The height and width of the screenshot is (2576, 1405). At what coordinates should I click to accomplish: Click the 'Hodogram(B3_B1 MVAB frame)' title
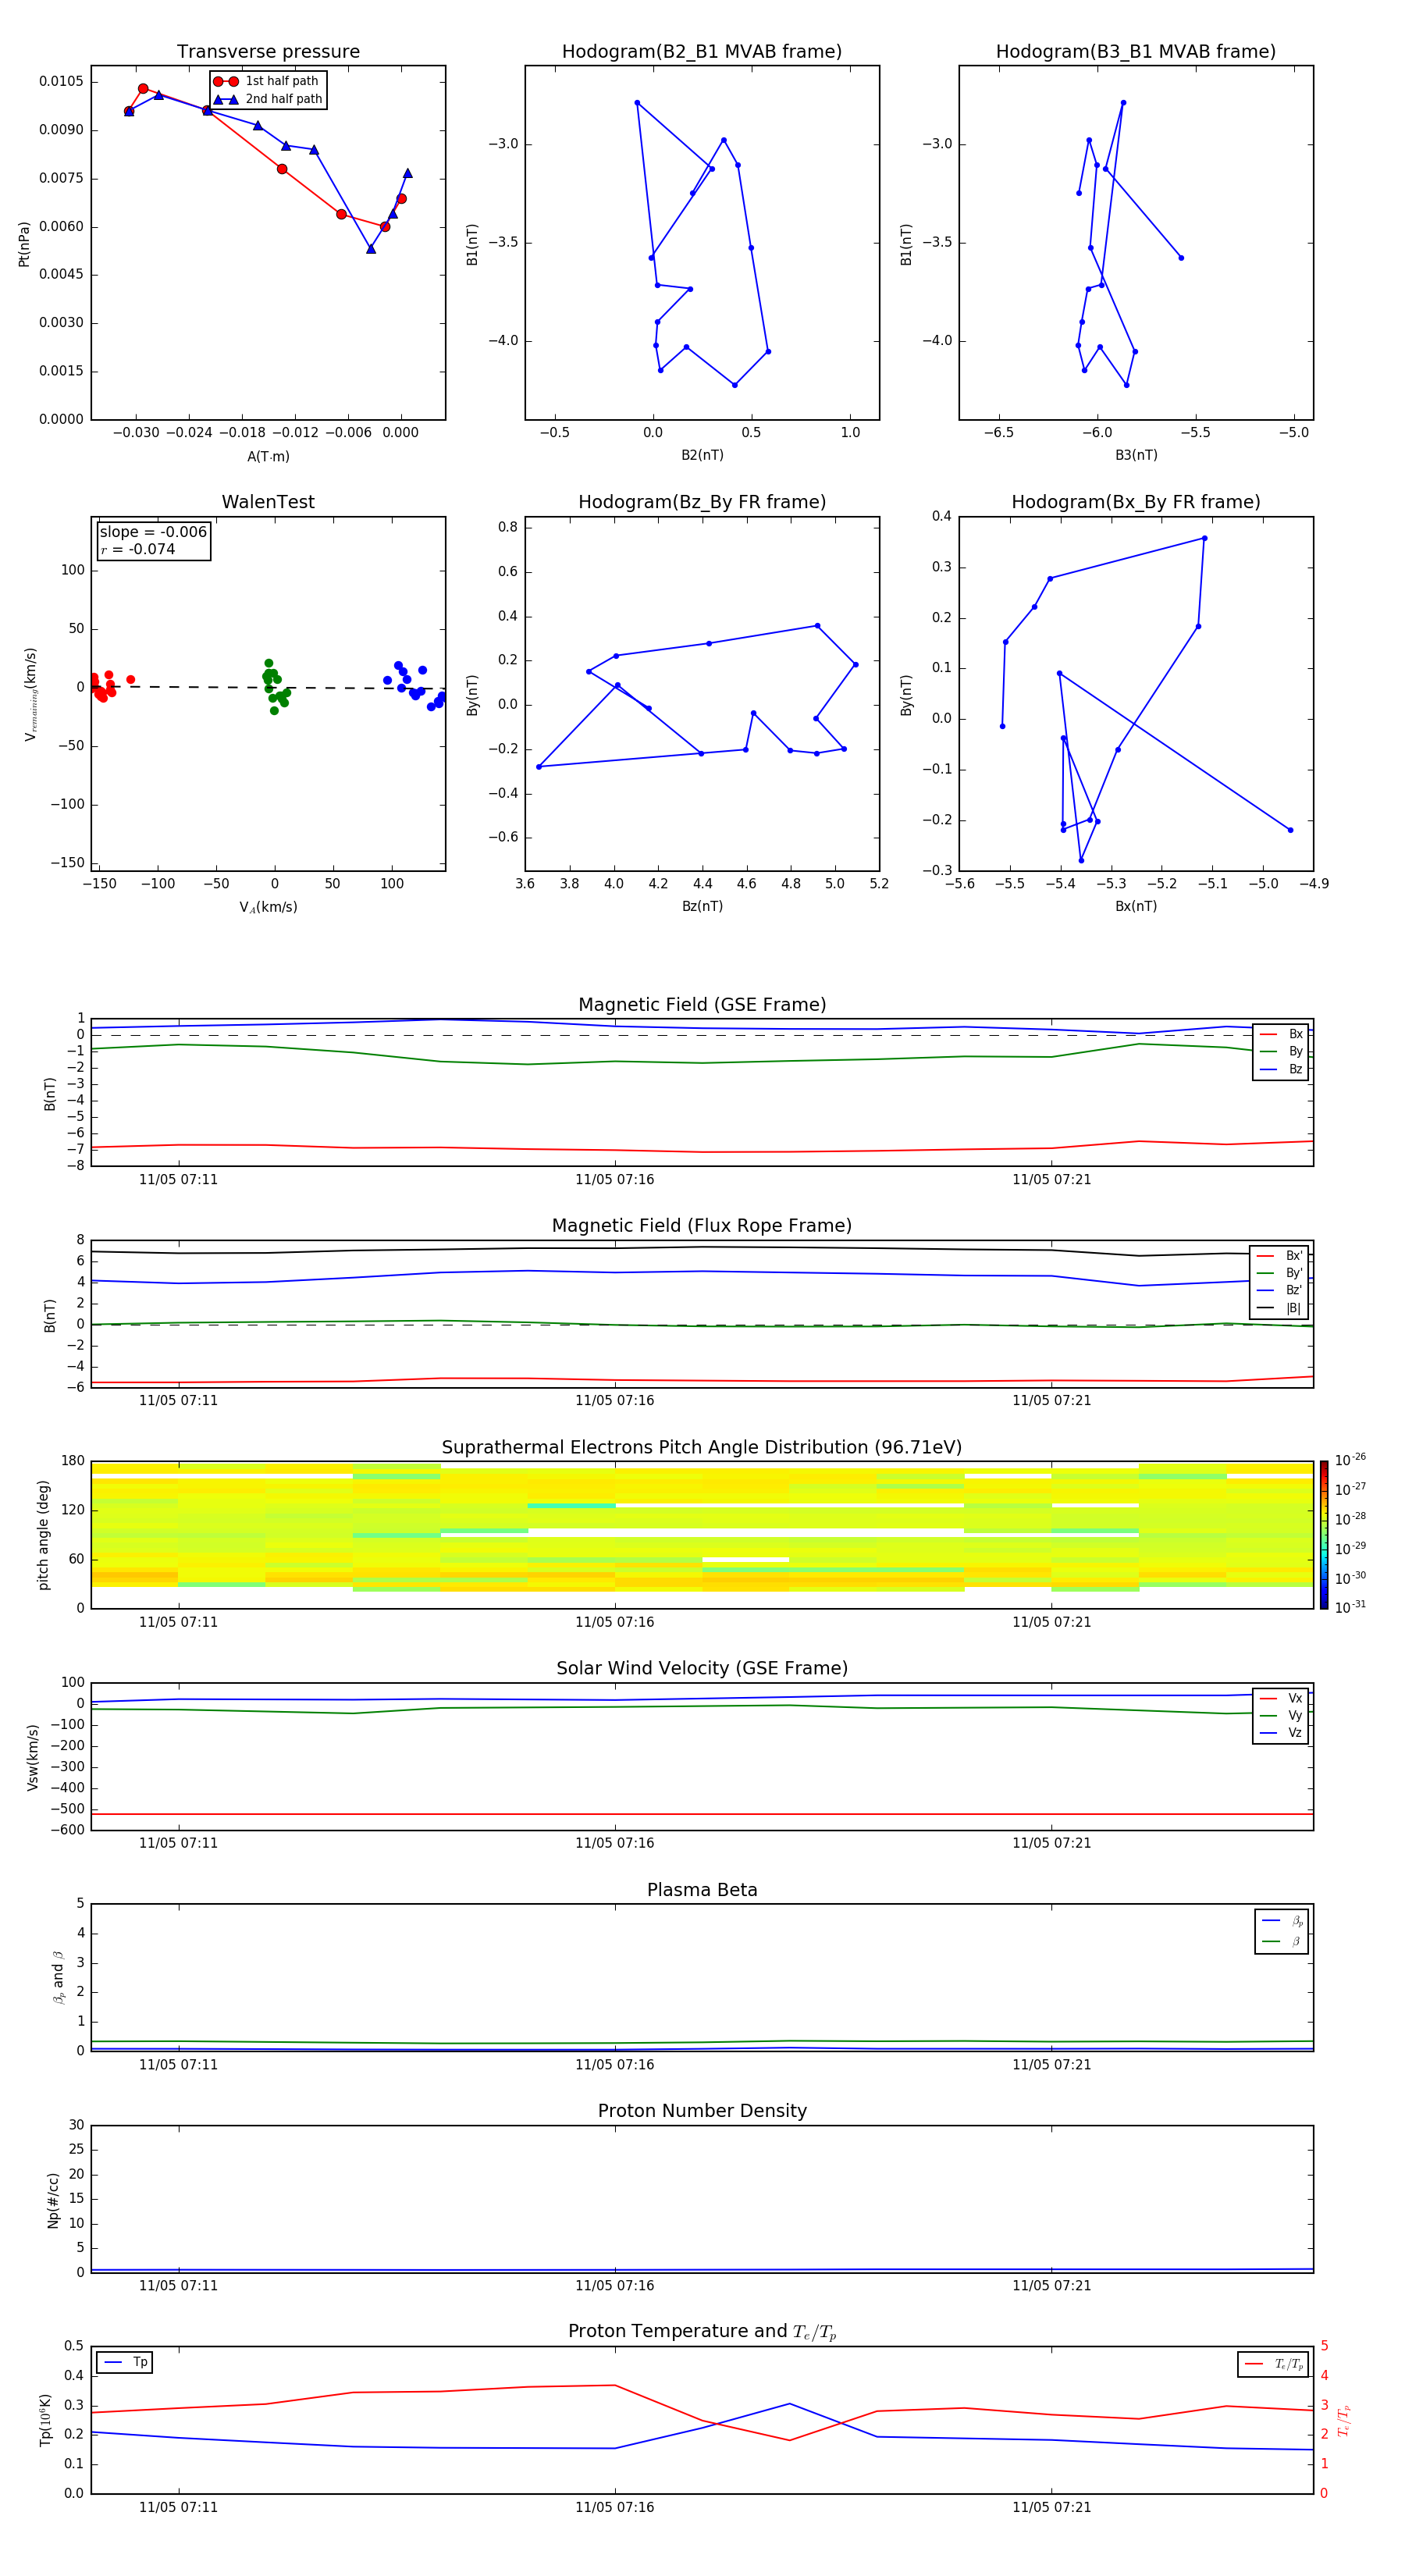pyautogui.click(x=1136, y=52)
